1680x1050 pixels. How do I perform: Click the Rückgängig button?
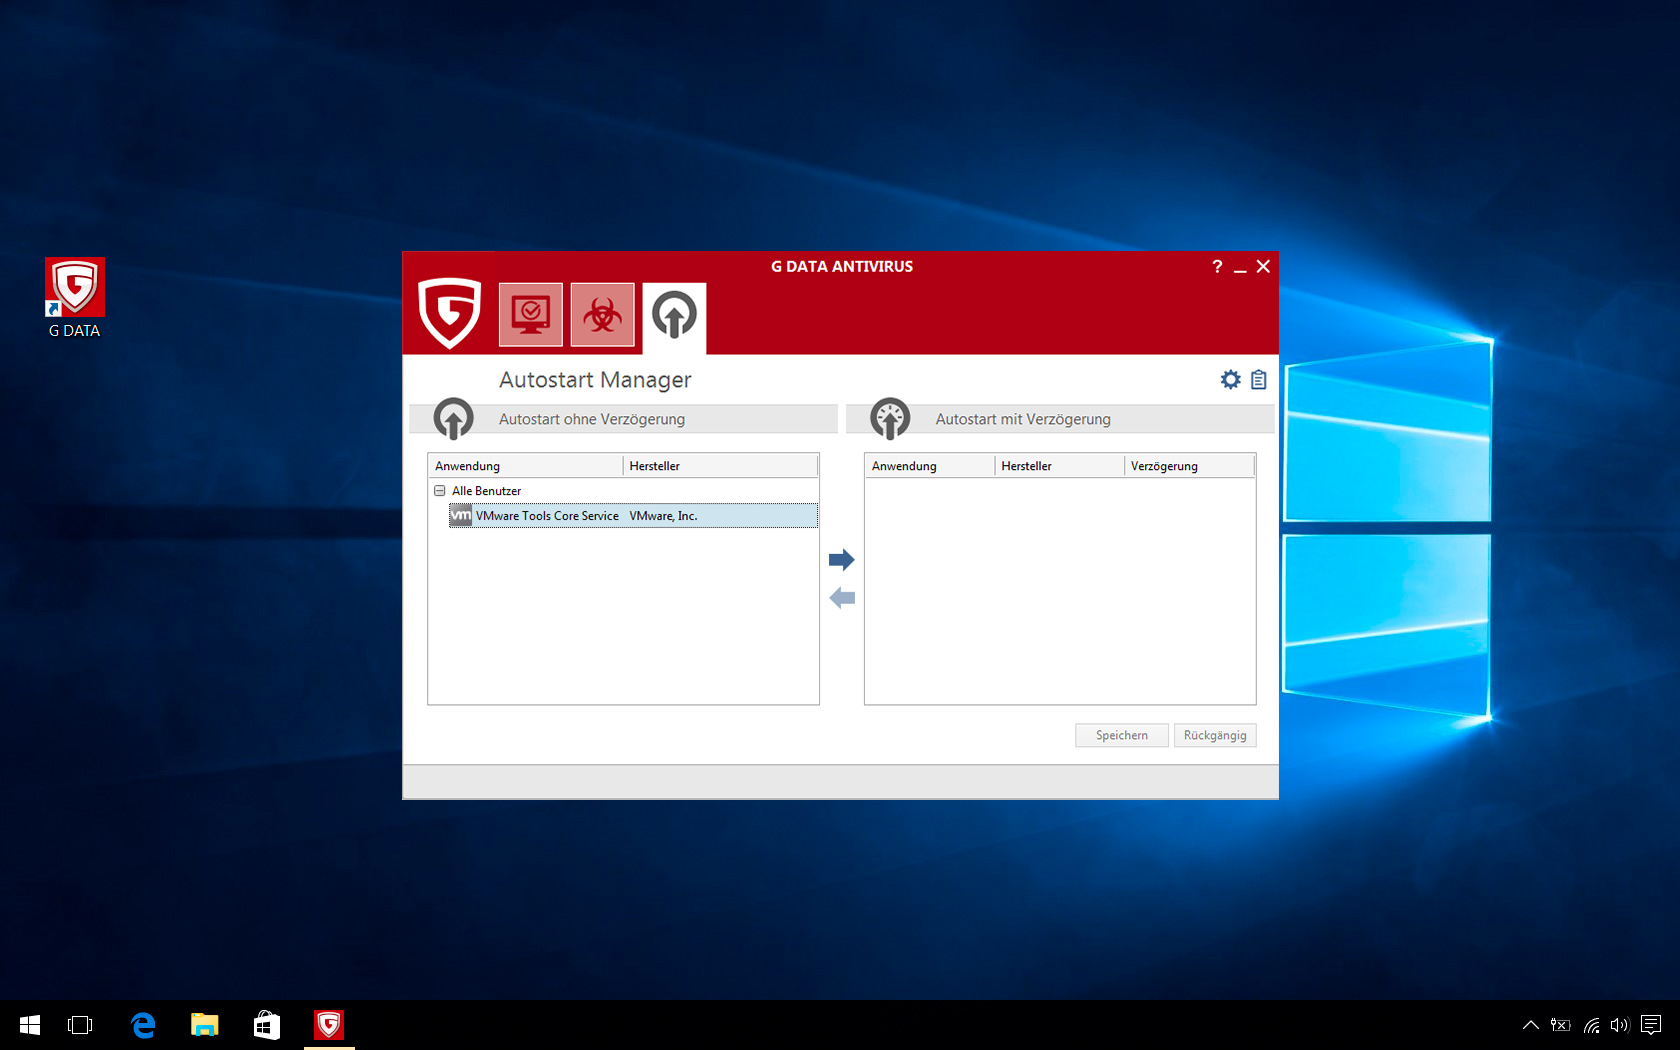pos(1214,735)
